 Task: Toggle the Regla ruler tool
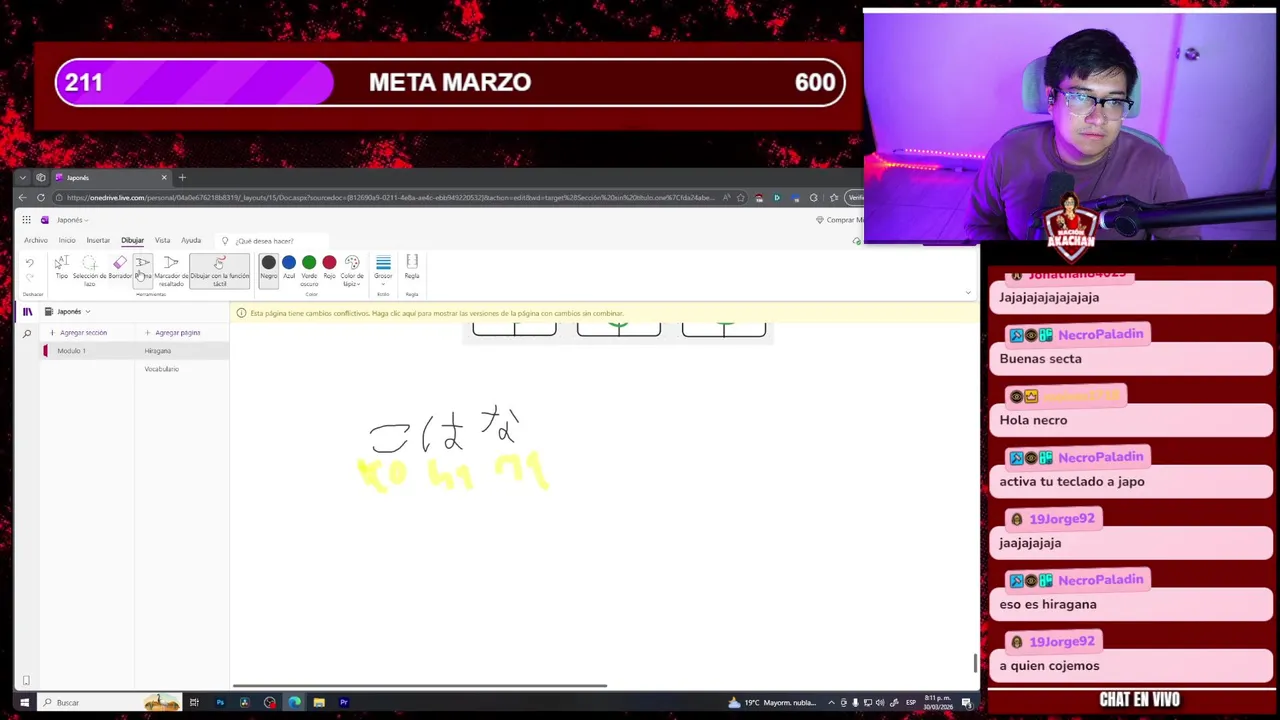(412, 267)
